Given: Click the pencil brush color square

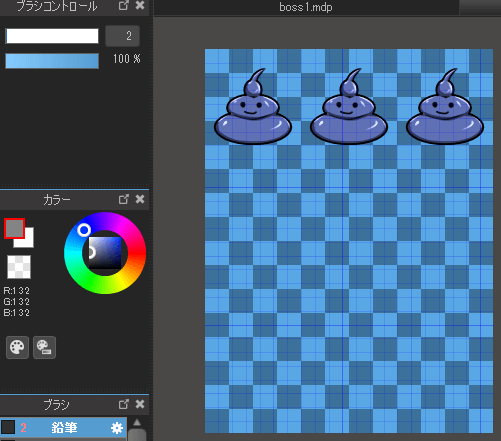Looking at the screenshot, I should click(x=8, y=427).
